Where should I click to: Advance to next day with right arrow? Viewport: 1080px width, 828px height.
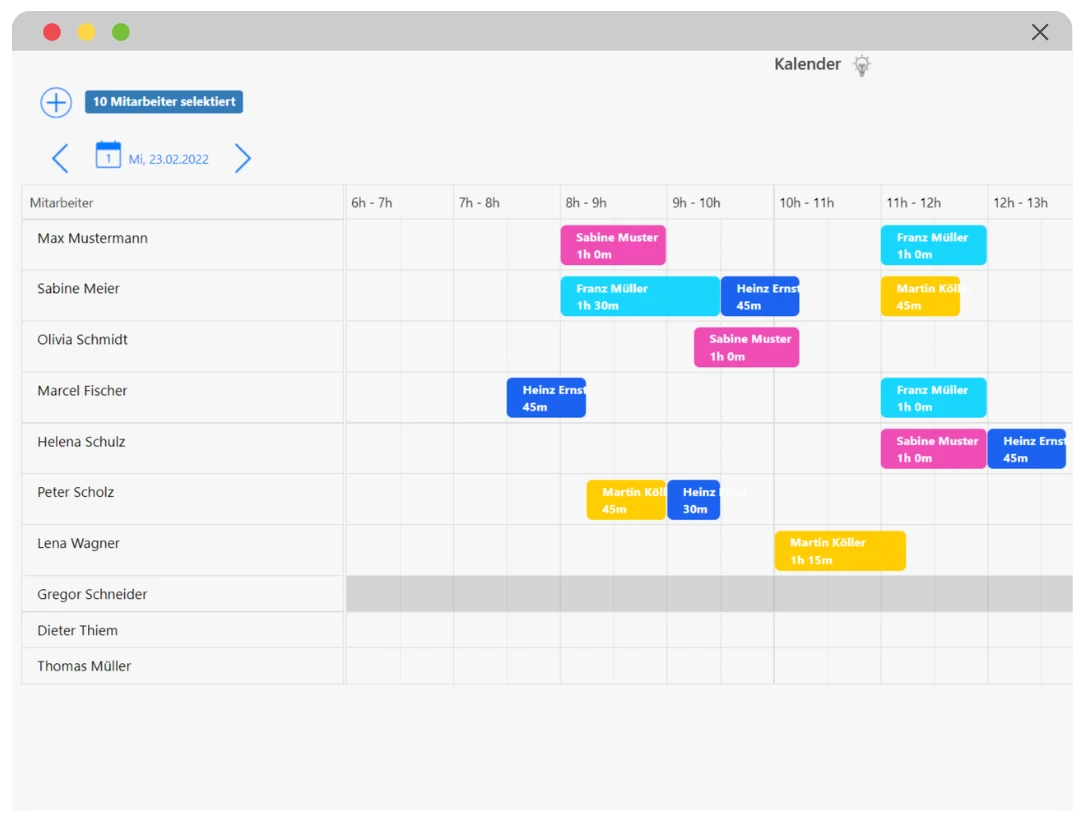coord(242,158)
